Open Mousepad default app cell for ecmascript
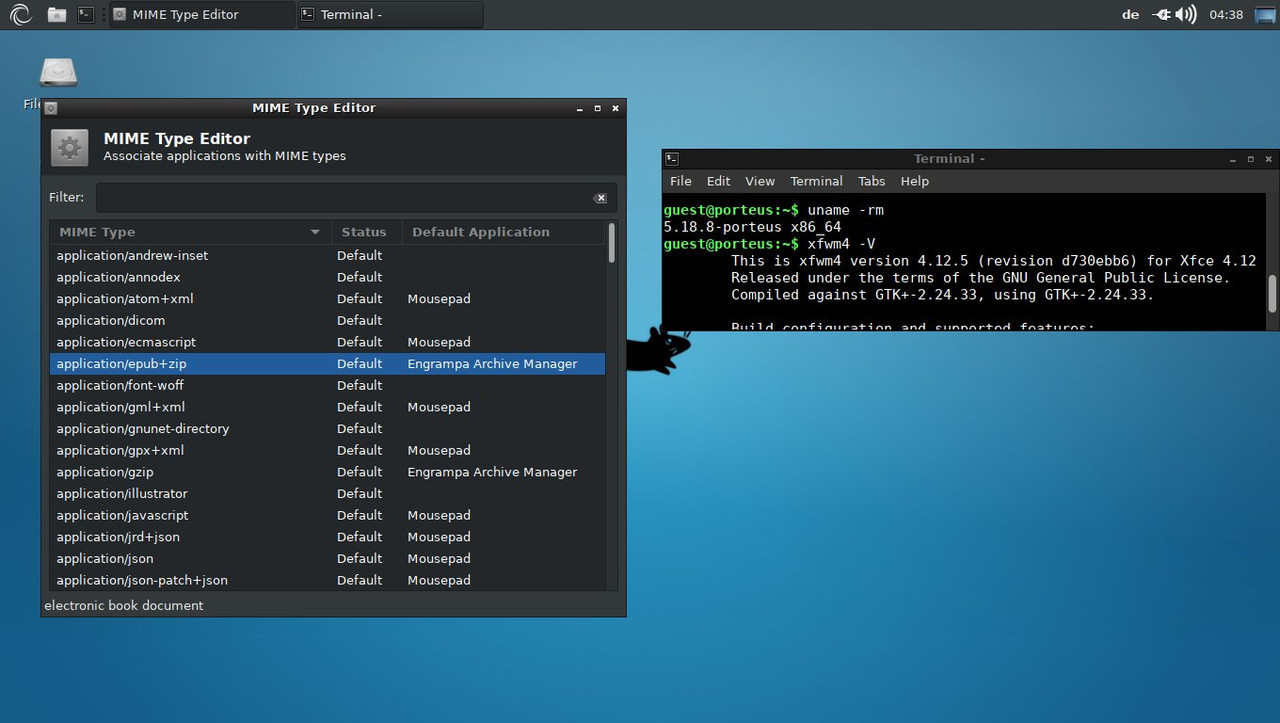The height and width of the screenshot is (723, 1280). click(x=439, y=342)
